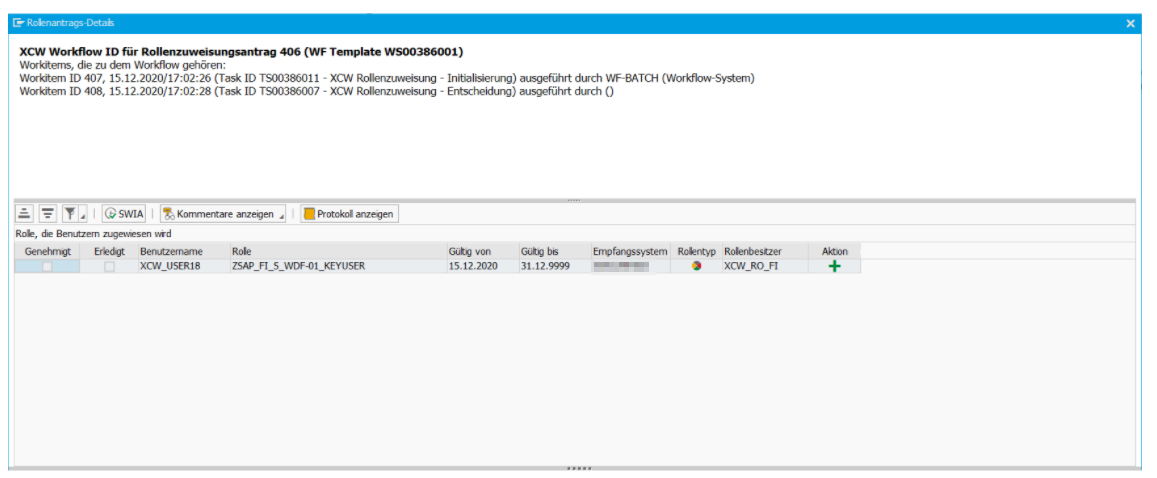Click the Workitem ID 408 text line
Image resolution: width=1157 pixels, height=478 pixels.
[x=317, y=91]
